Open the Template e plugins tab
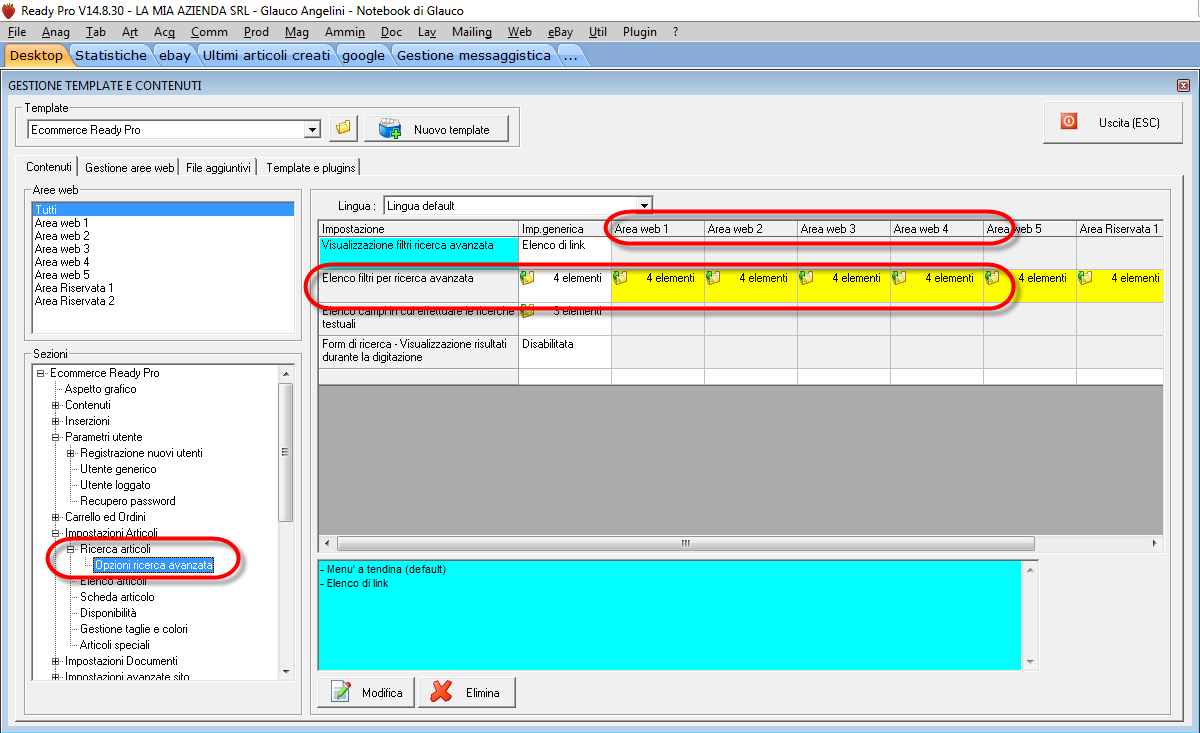Screen dimensions: 1200x733 [x=310, y=168]
